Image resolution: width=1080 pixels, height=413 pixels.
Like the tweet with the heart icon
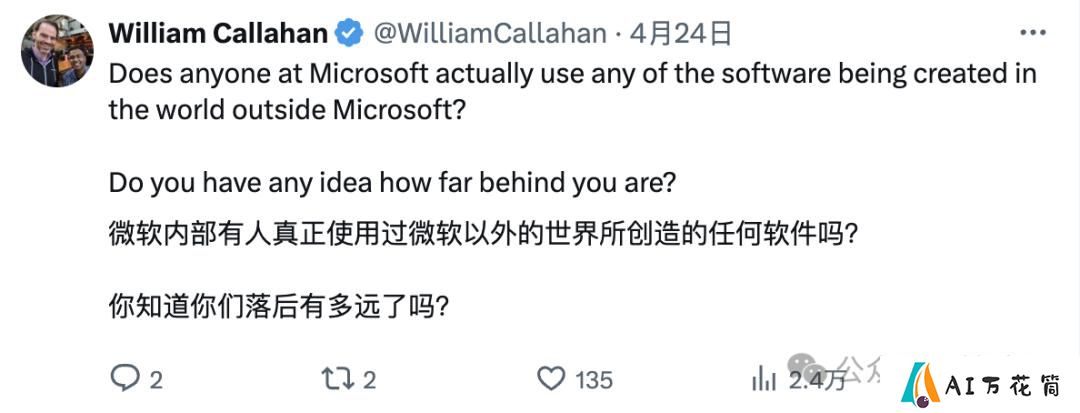click(x=551, y=379)
